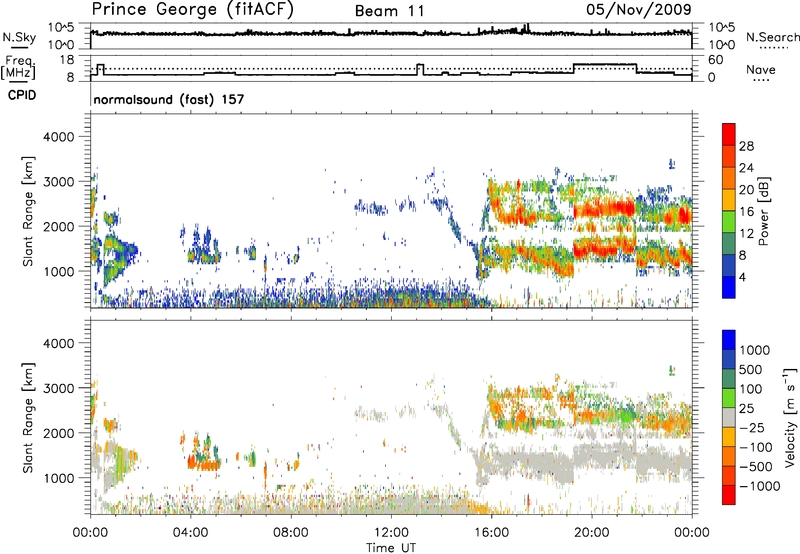Click the Beam 11 label
800x554 pixels.
390,11
